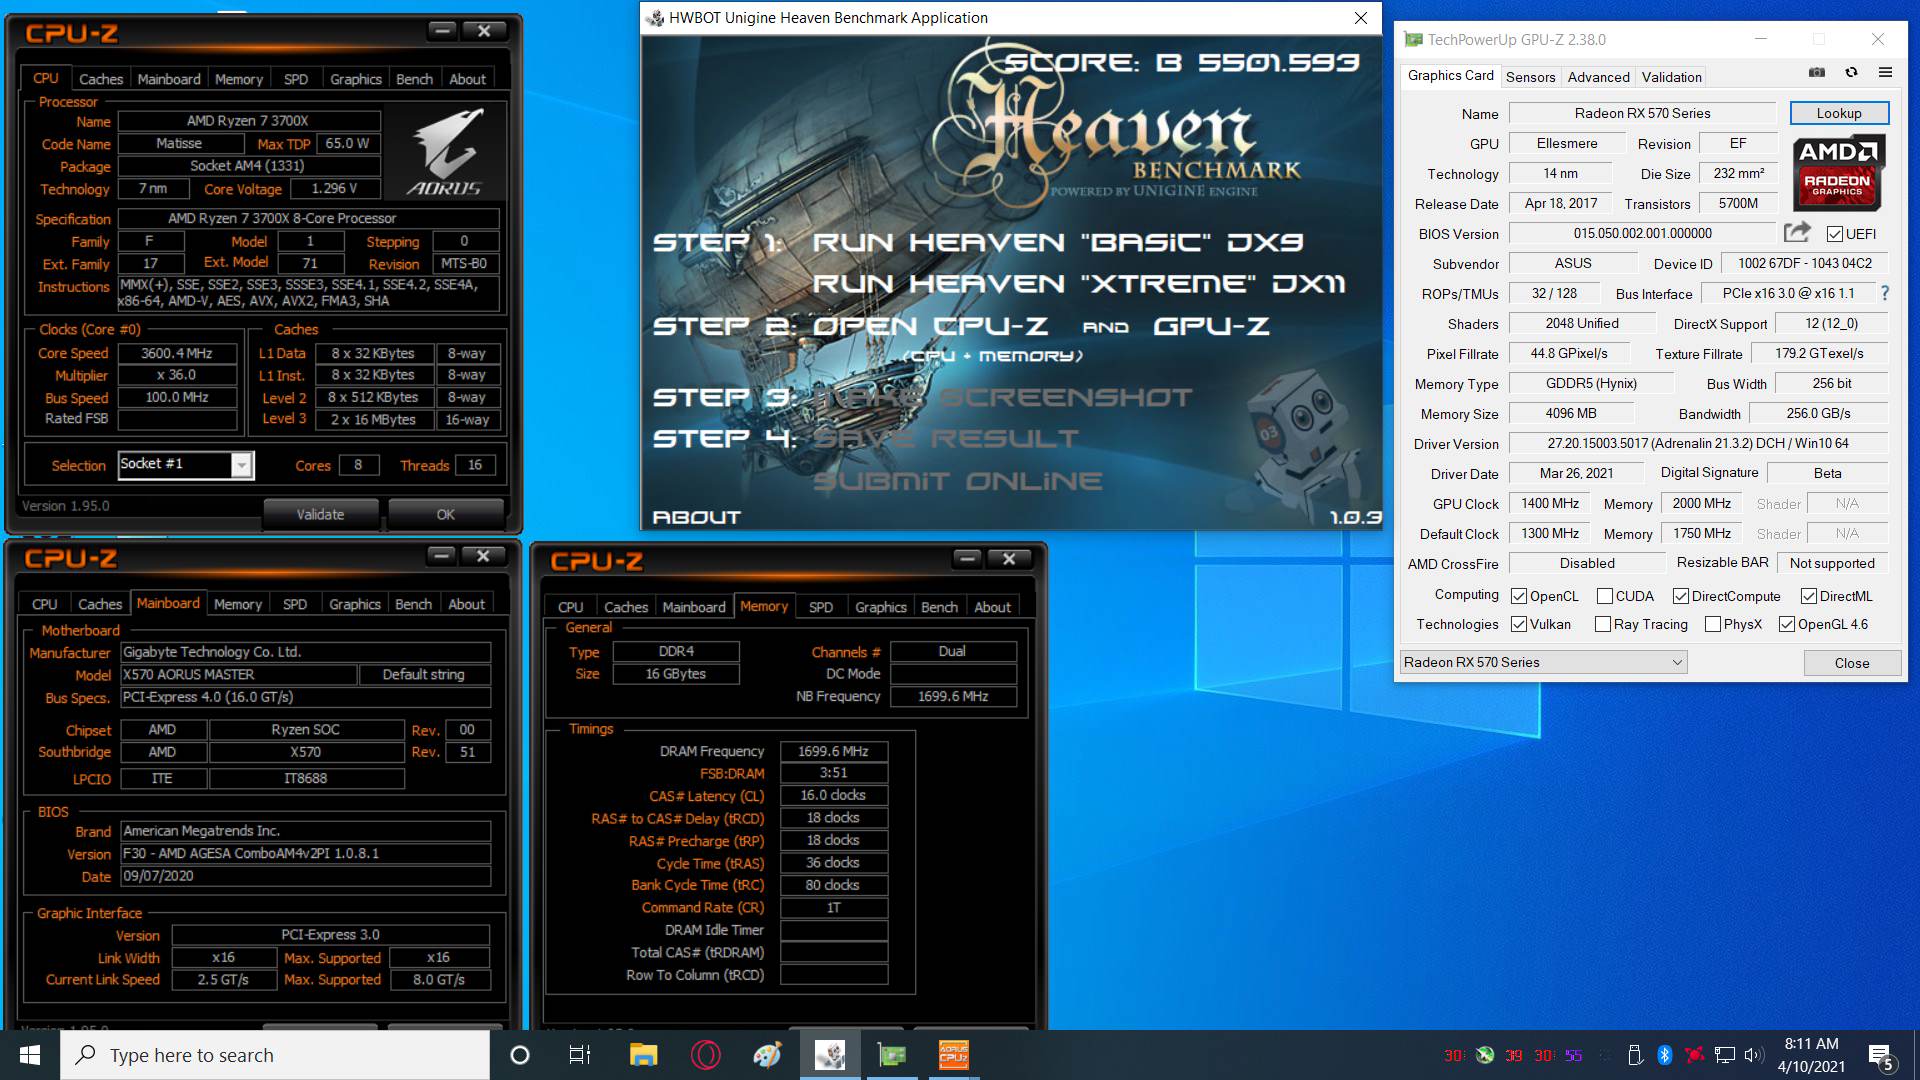The width and height of the screenshot is (1920, 1080).
Task: Click the OK button in top CPU-Z window
Action: click(445, 514)
